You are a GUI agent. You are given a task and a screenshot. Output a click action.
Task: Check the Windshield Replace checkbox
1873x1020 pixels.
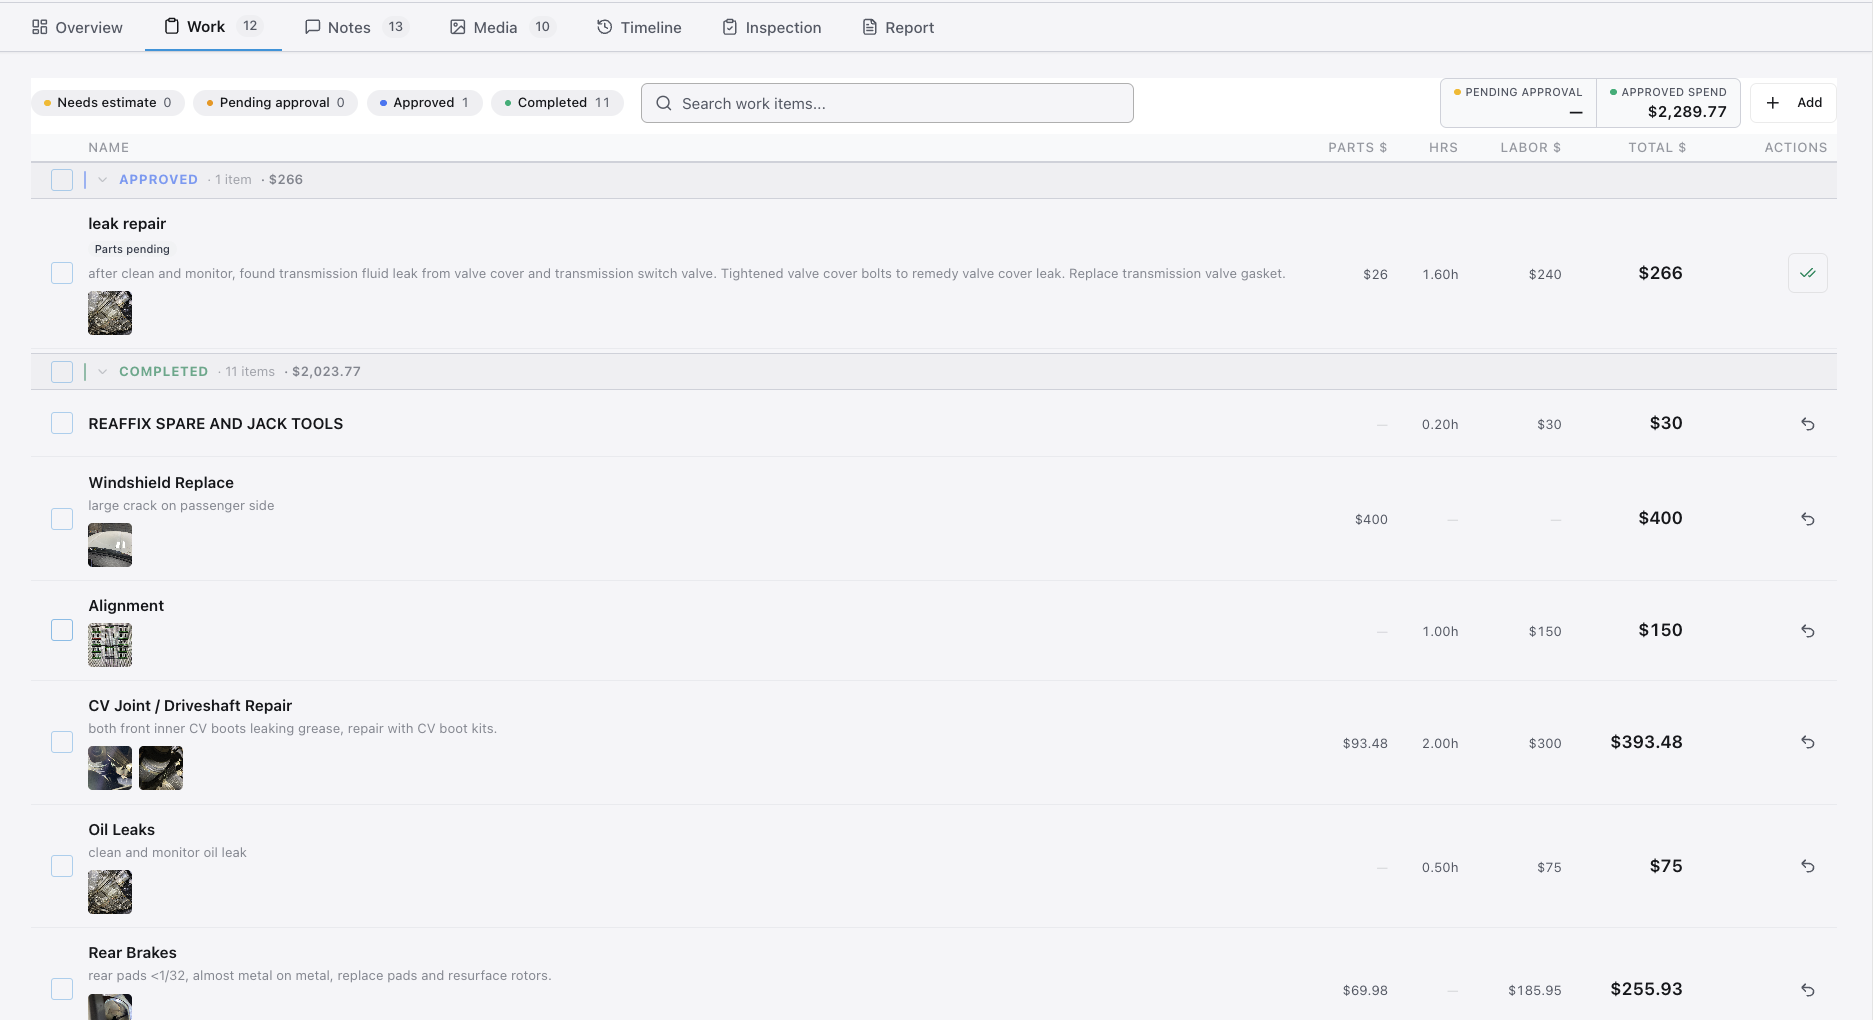point(62,519)
